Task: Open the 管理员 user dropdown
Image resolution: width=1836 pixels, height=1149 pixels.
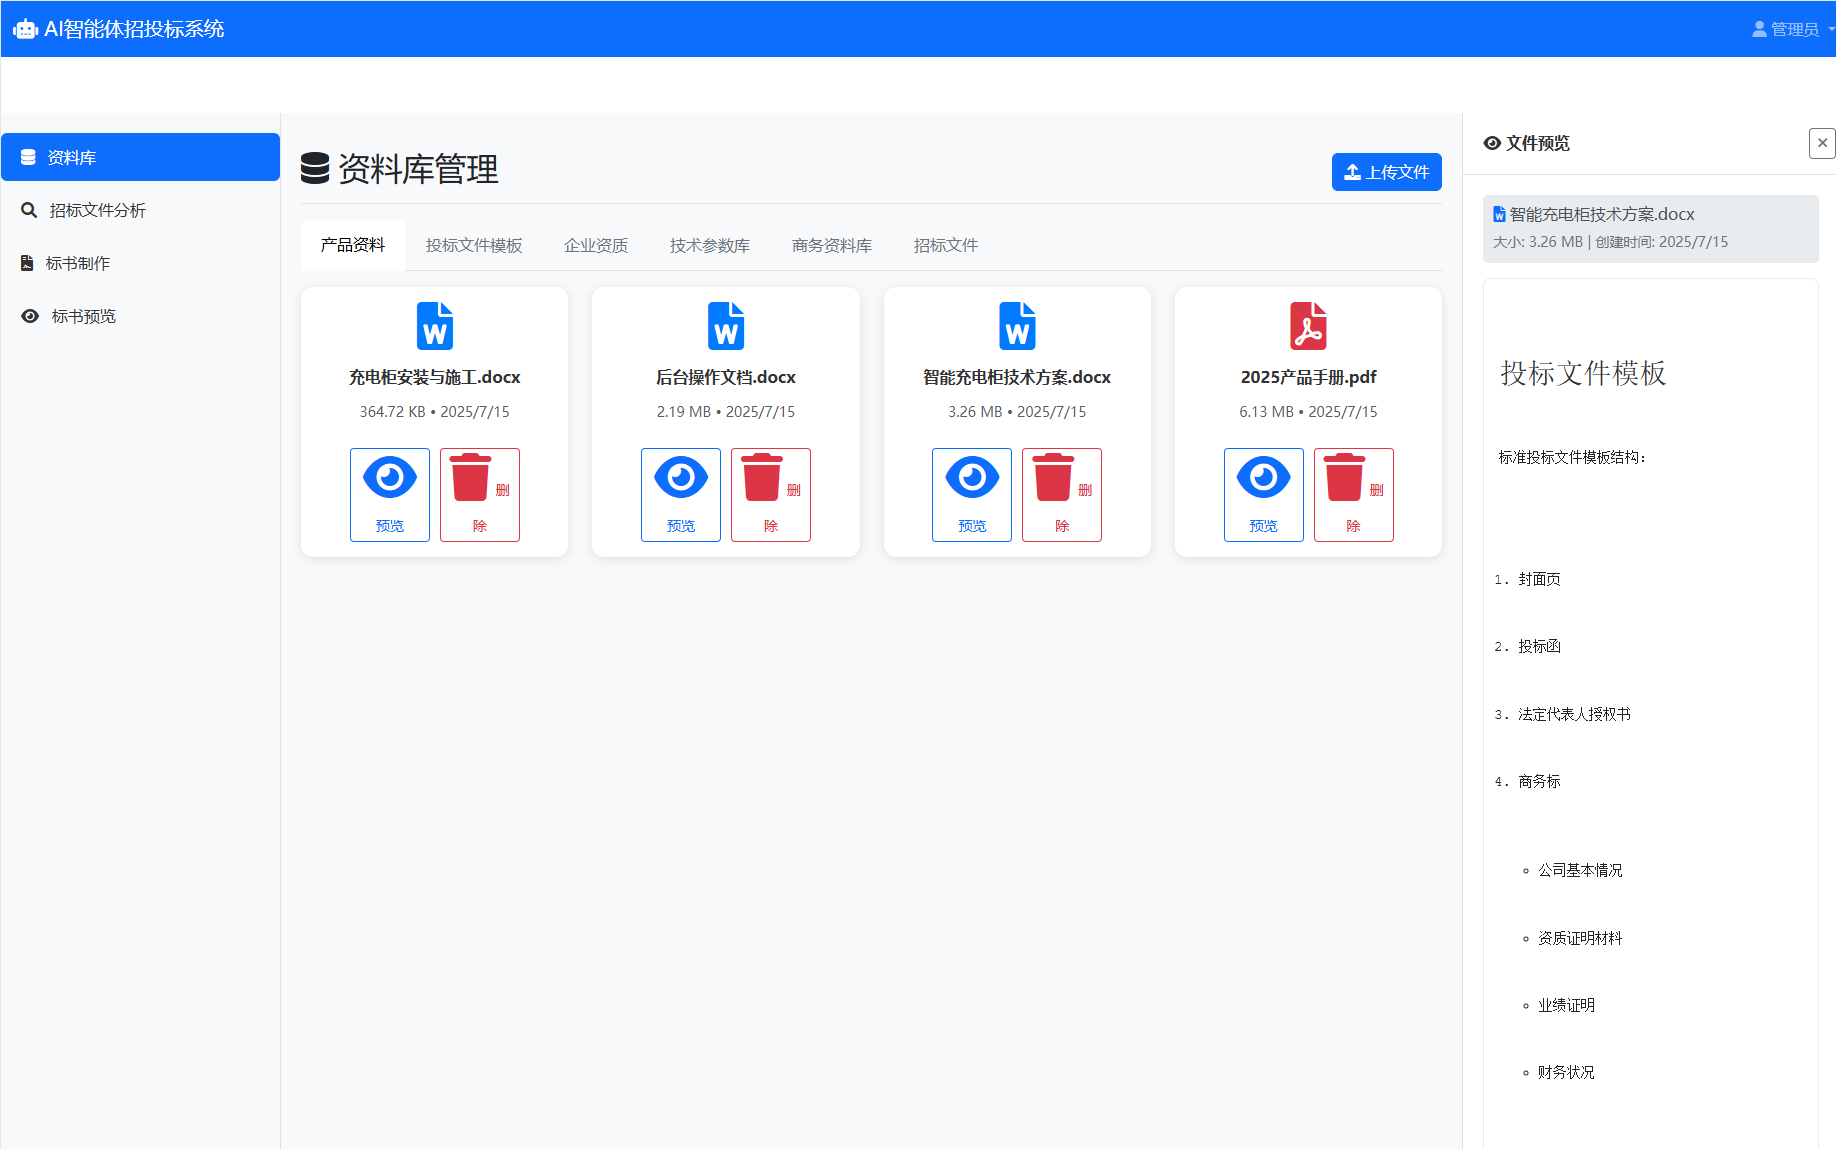Action: coord(1791,29)
